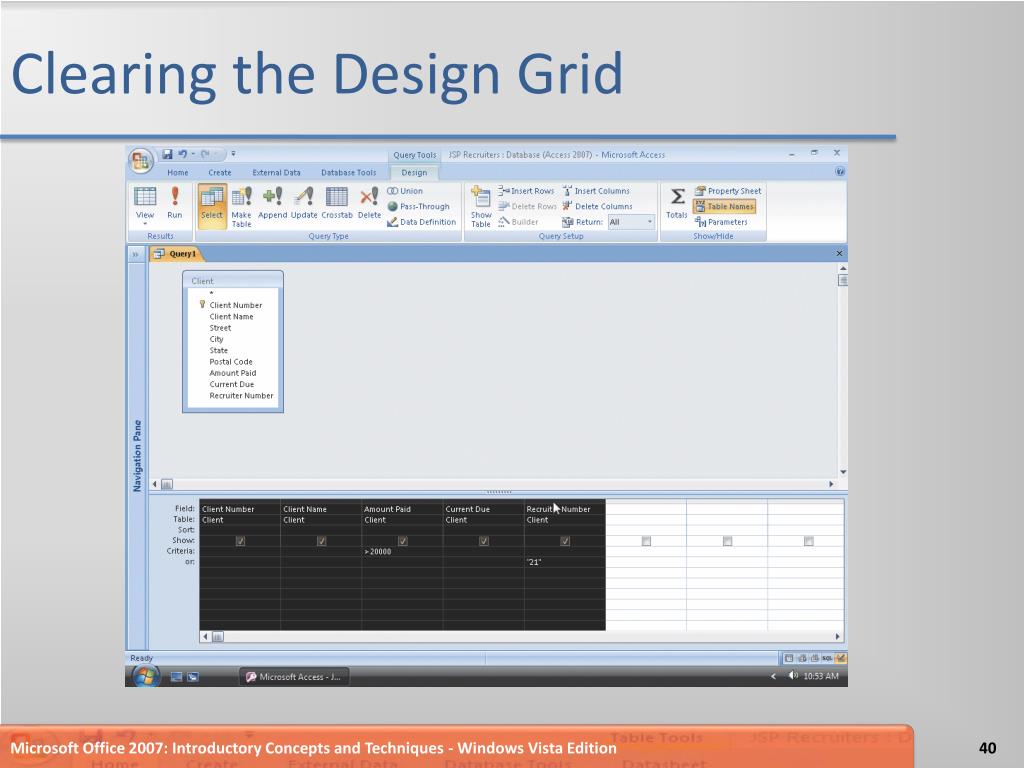The height and width of the screenshot is (768, 1024).
Task: Switch to the Design tab
Action: [x=414, y=172]
